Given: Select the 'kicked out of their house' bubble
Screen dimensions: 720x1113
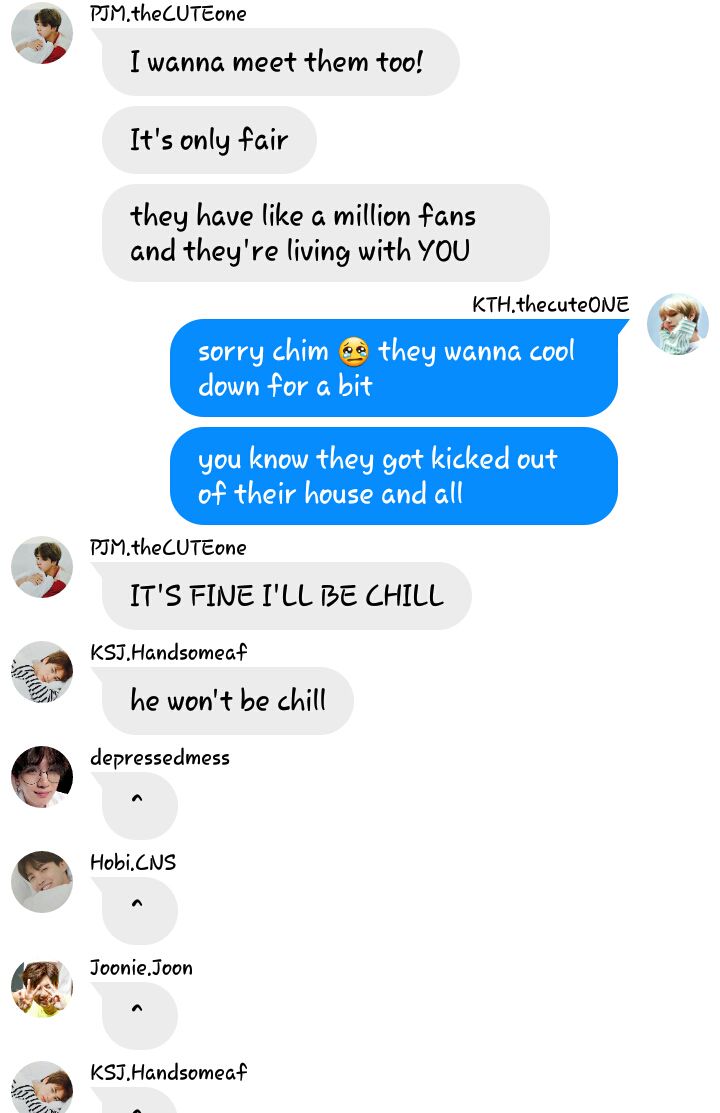Looking at the screenshot, I should 394,476.
